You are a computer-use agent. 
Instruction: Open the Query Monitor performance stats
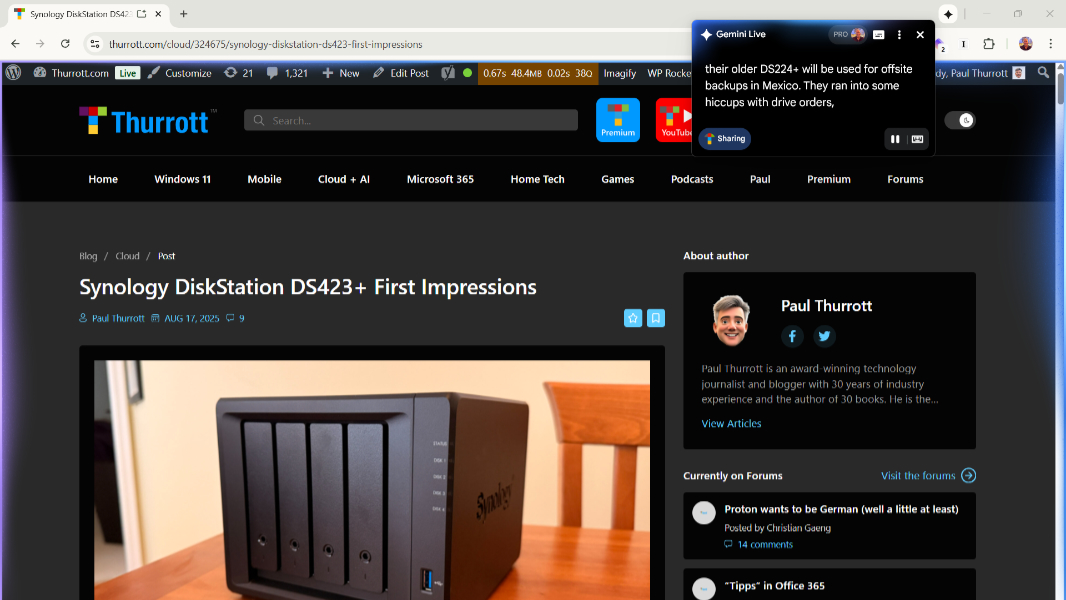coord(537,73)
